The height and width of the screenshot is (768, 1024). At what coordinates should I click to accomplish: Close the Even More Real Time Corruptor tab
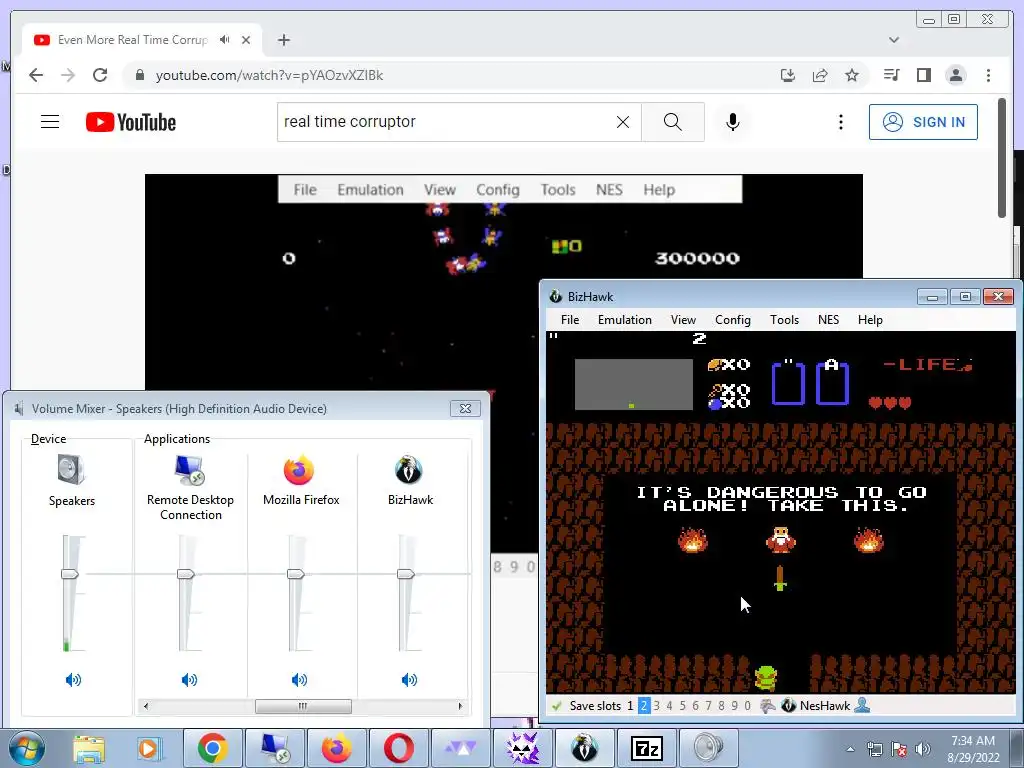pos(246,40)
